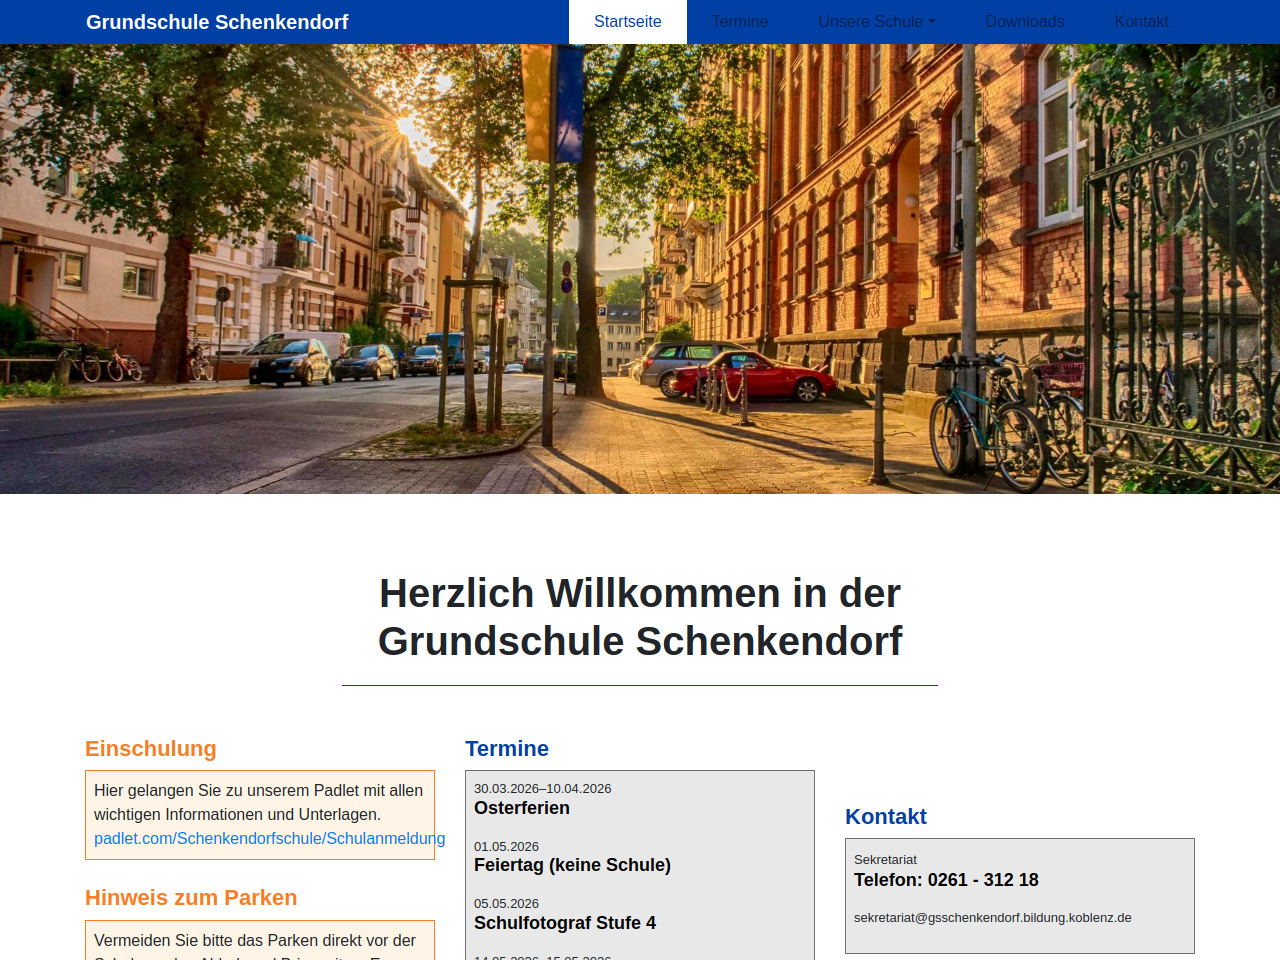Click the sekretariat email address
Viewport: 1280px width, 960px height.
992,918
